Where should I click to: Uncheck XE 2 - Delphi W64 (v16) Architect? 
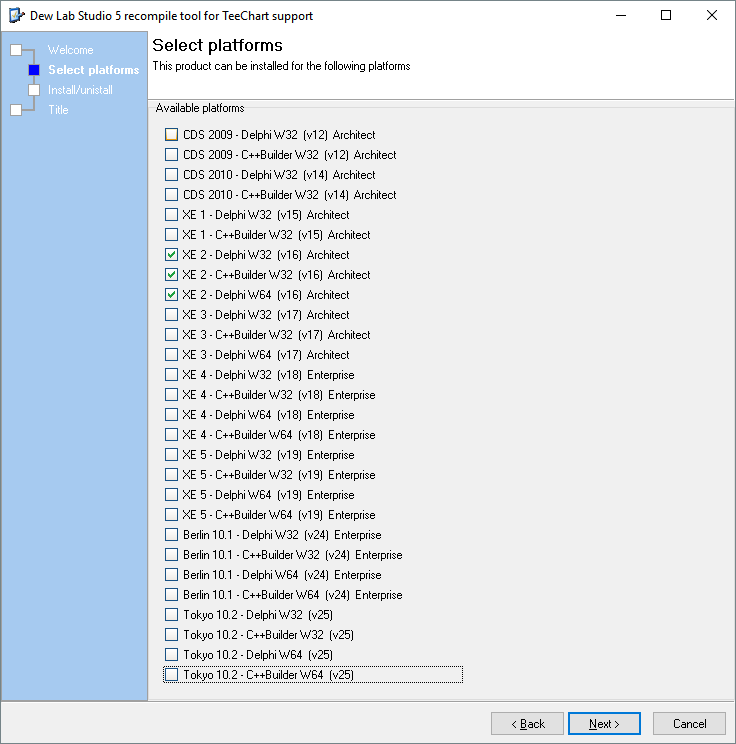point(171,295)
